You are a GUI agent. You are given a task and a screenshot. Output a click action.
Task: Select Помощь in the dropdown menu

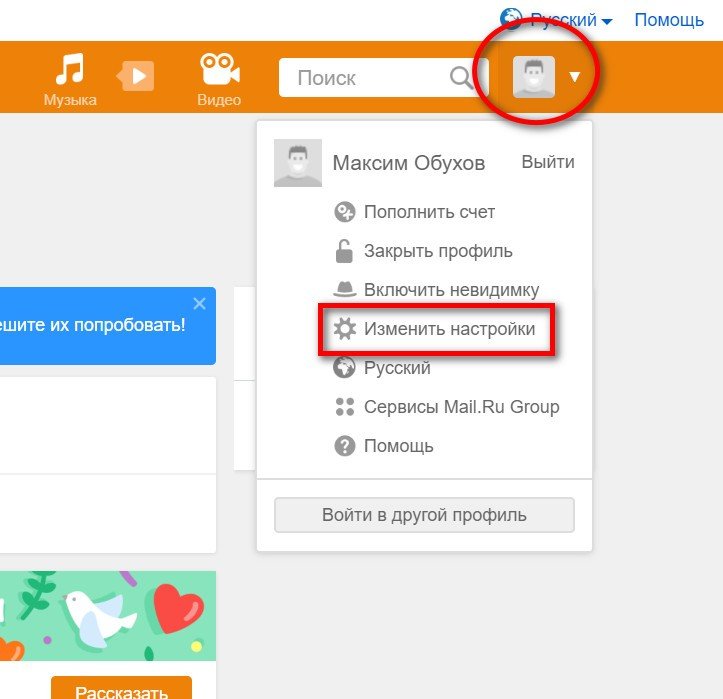coord(398,446)
